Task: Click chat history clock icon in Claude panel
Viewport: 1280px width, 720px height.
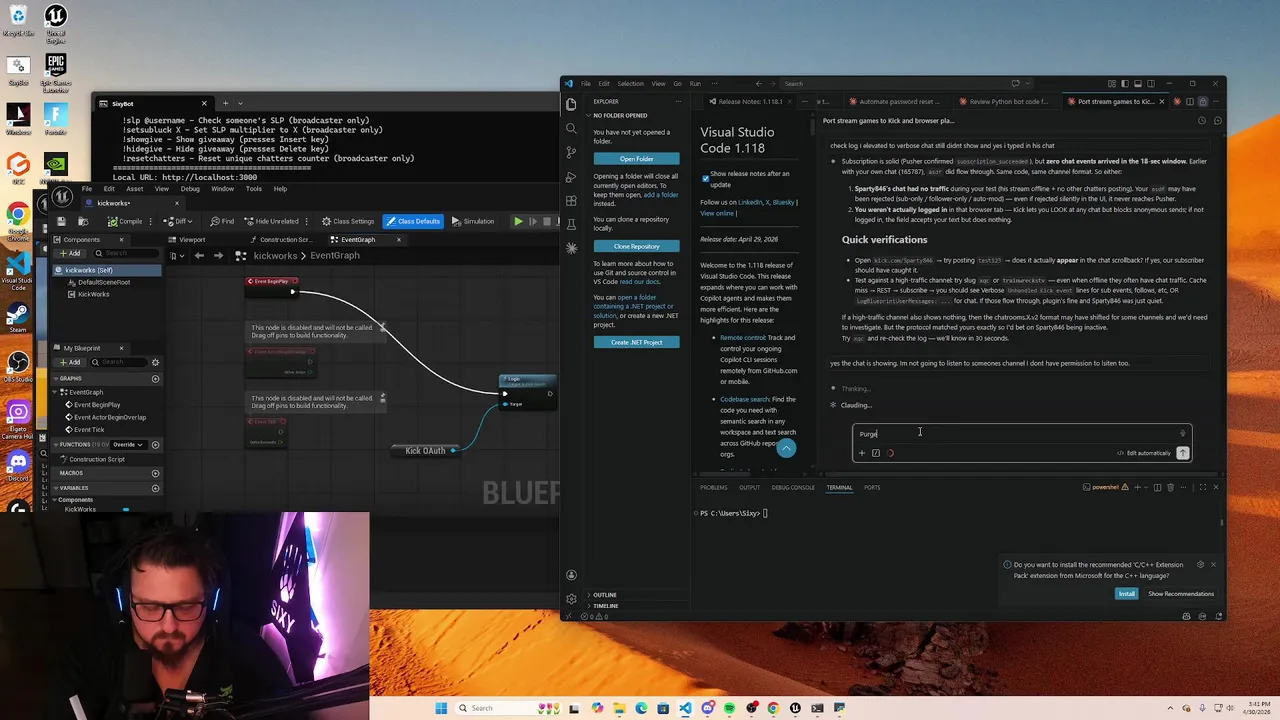Action: [1201, 120]
